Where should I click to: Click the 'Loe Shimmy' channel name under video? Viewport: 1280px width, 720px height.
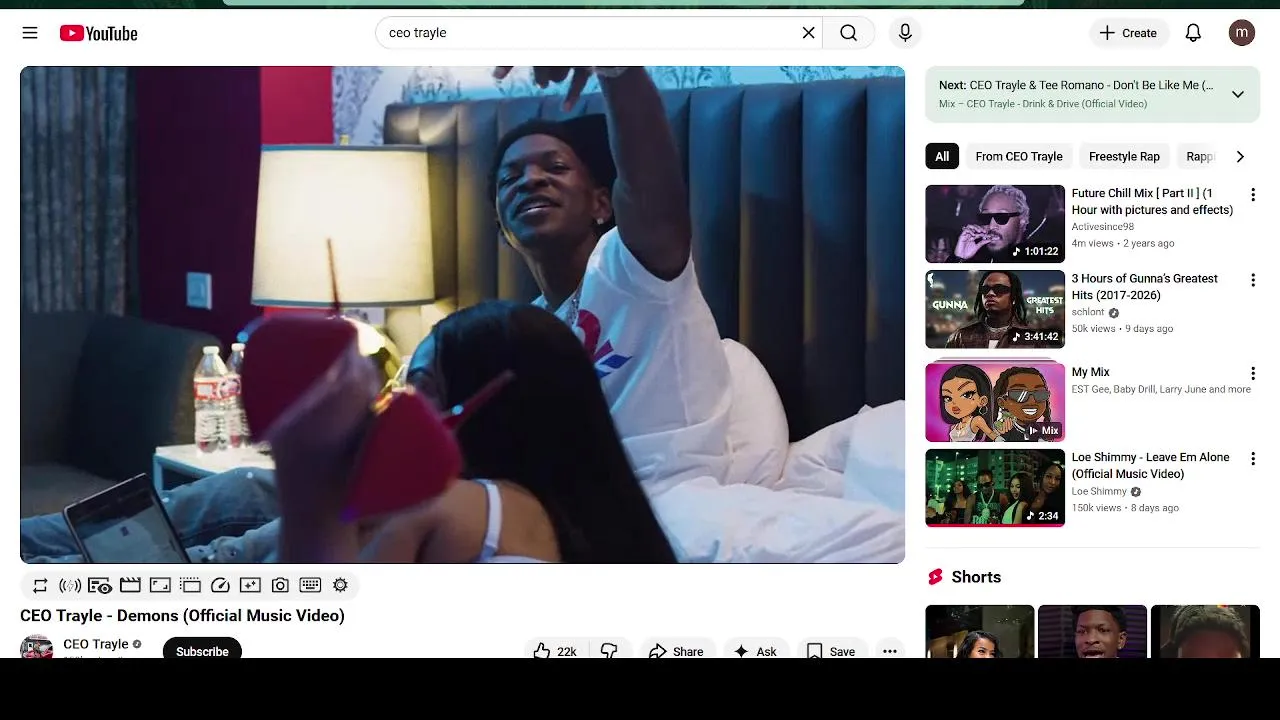[1099, 491]
